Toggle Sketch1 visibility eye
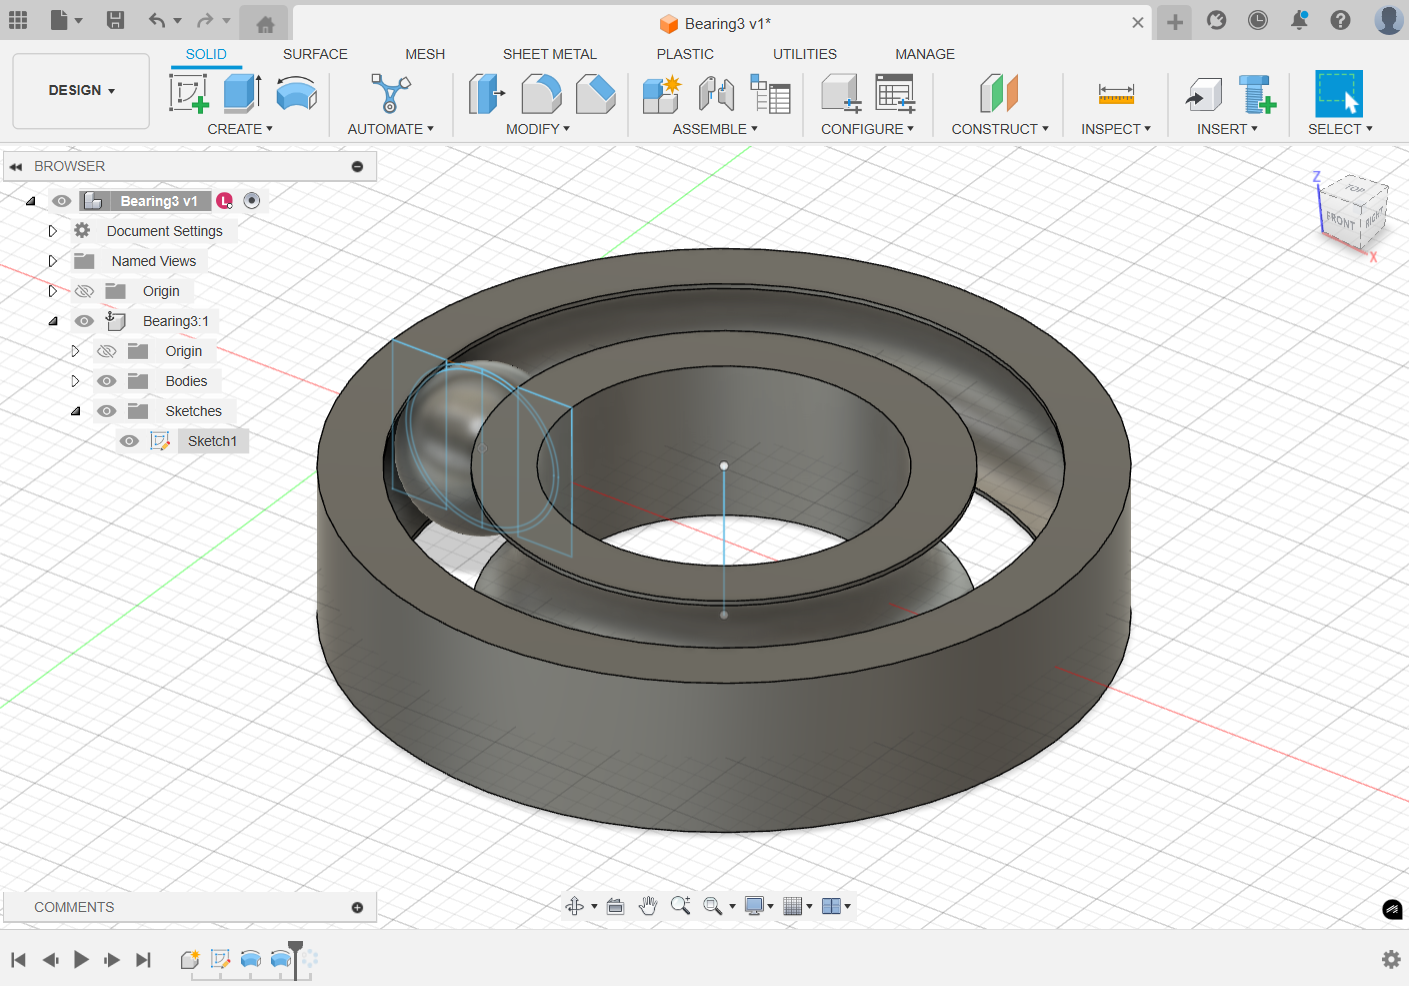This screenshot has width=1409, height=986. coord(129,441)
